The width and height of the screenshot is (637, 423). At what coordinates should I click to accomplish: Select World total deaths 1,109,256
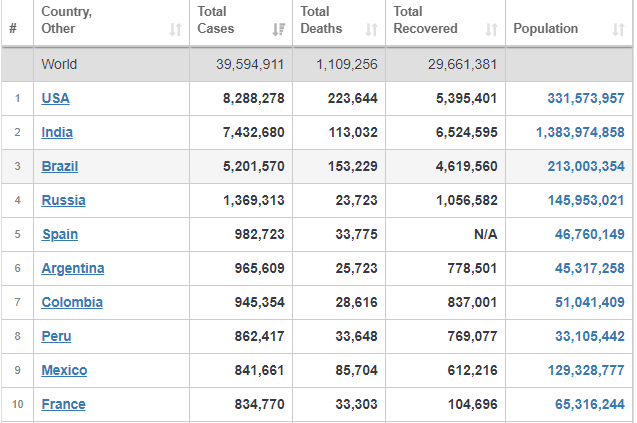click(347, 64)
